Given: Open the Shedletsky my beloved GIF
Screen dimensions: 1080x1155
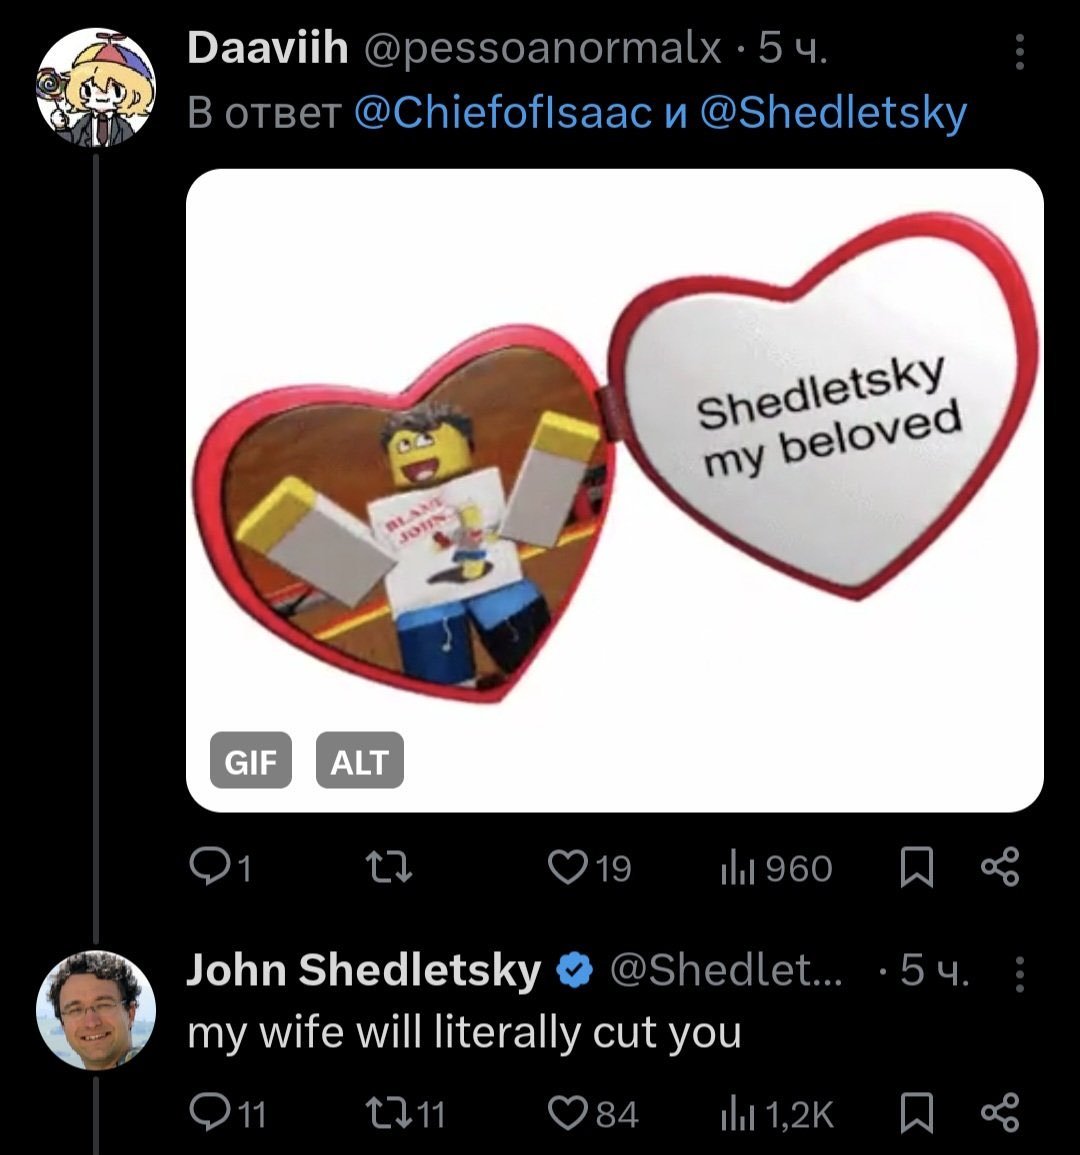Looking at the screenshot, I should click(x=614, y=460).
